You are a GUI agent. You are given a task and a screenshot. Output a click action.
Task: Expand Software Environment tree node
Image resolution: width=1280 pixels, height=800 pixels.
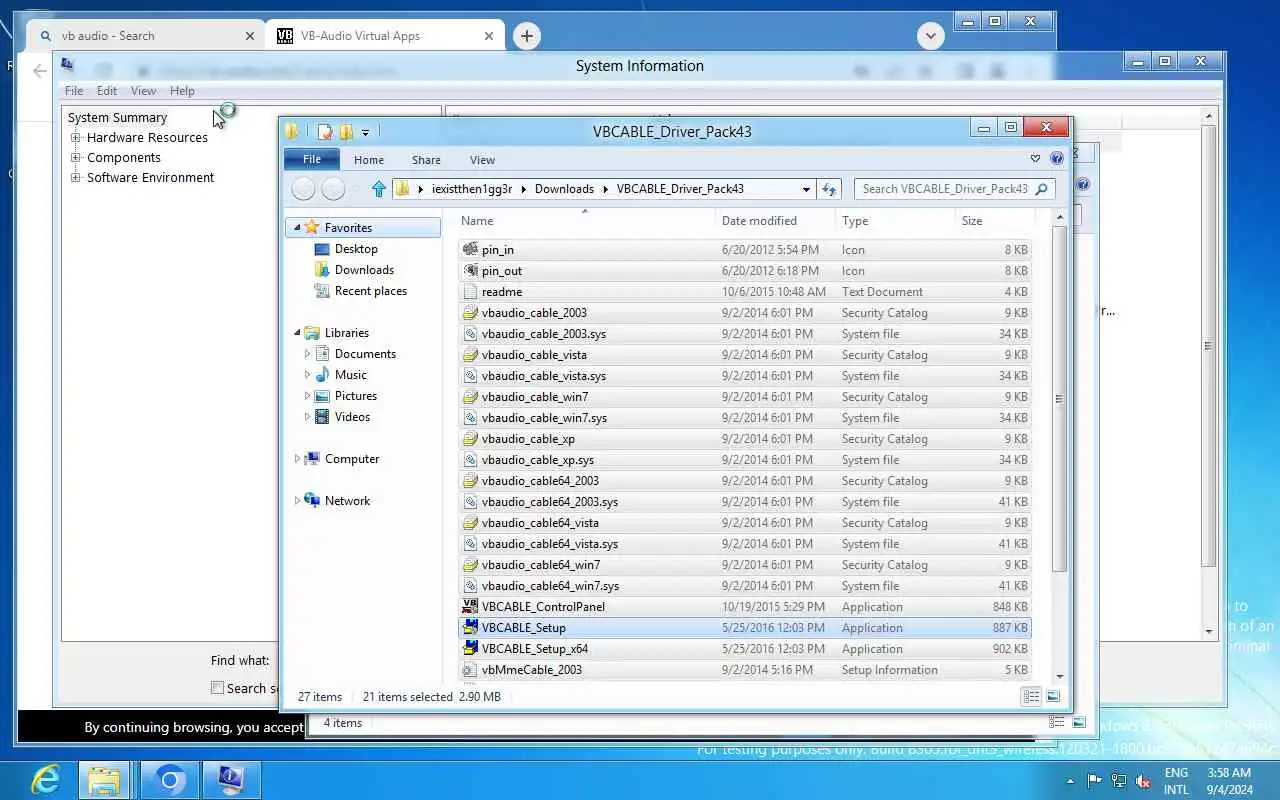pos(76,178)
